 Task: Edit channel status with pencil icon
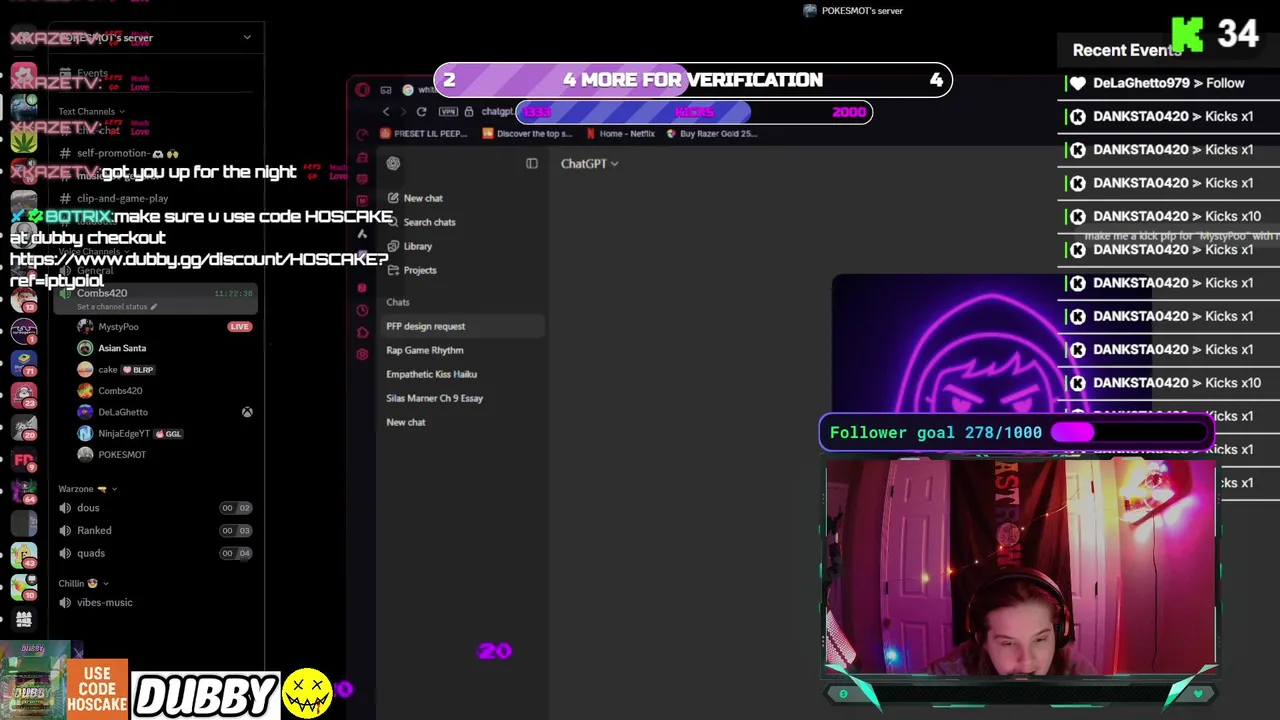[x=153, y=307]
